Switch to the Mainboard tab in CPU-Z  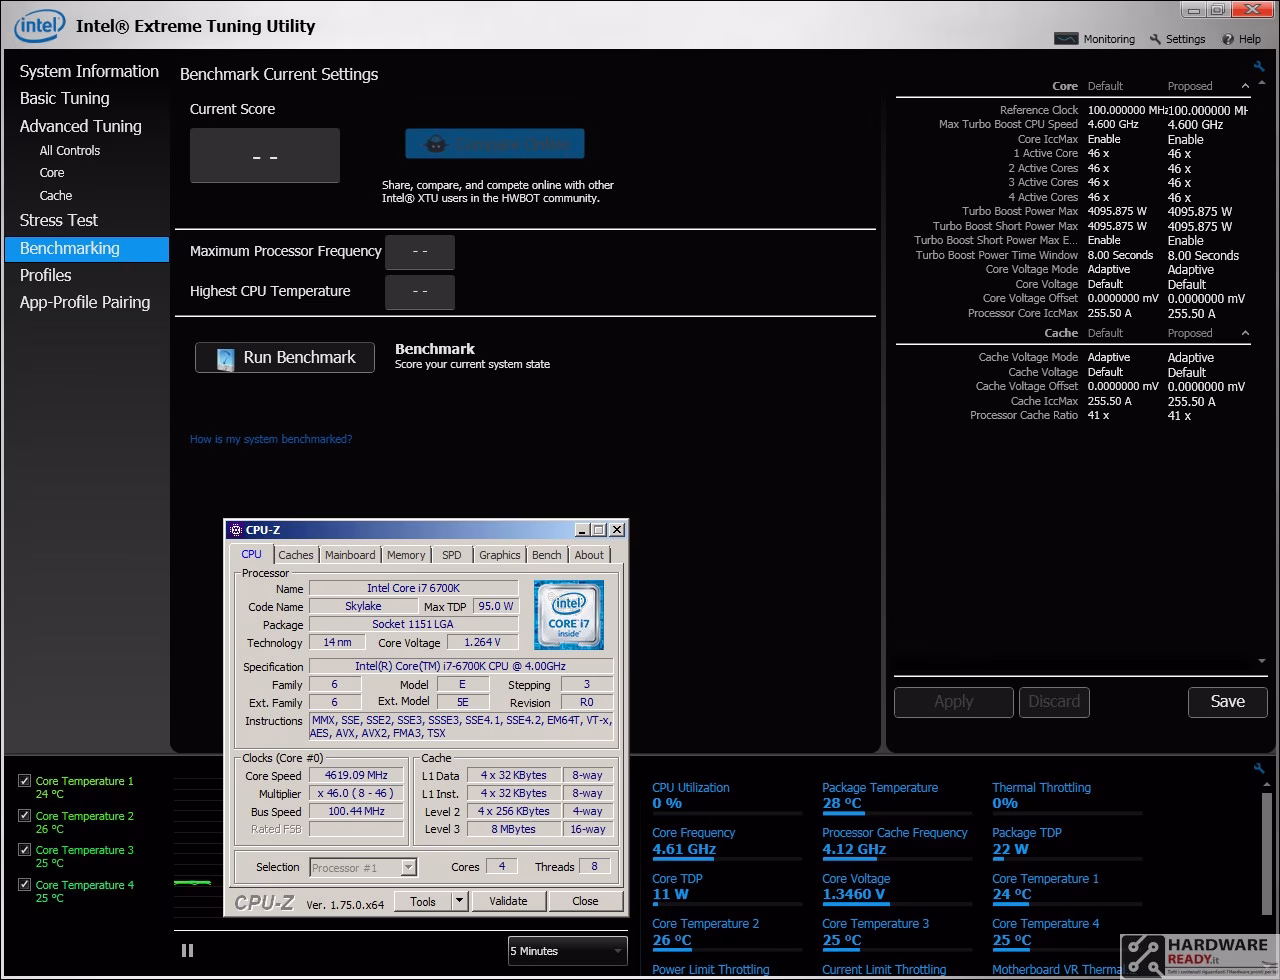[350, 555]
